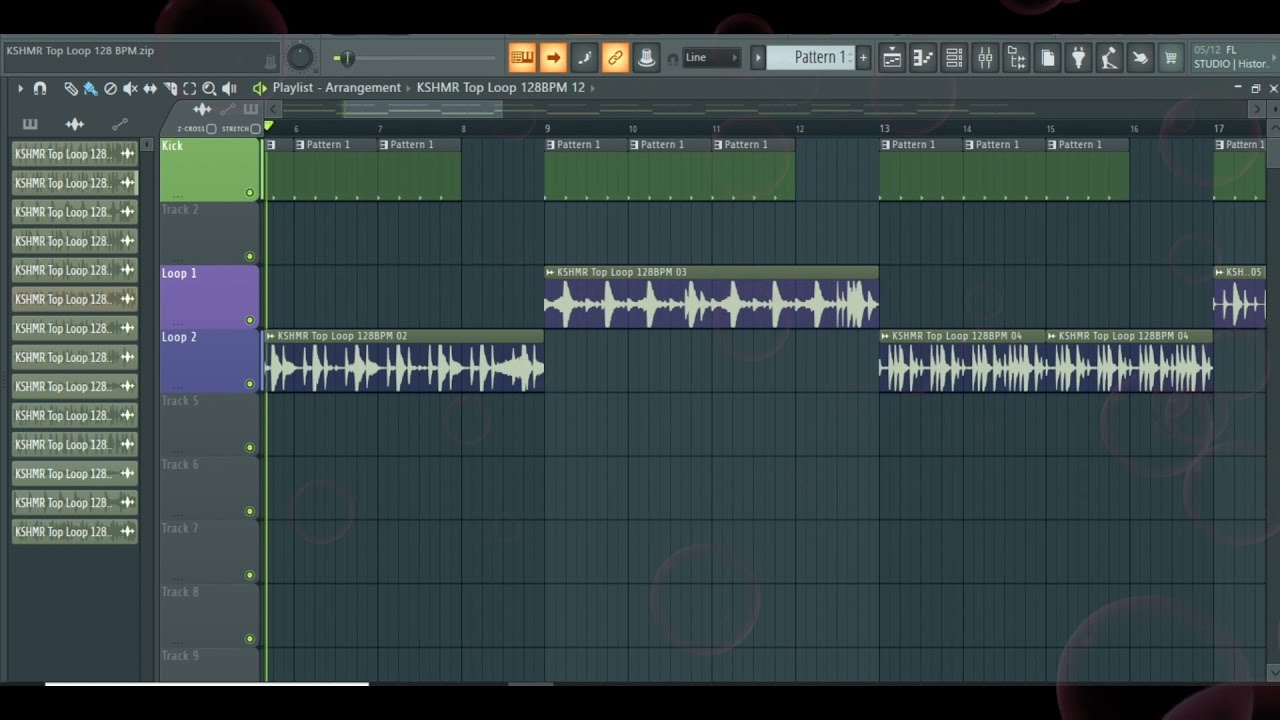Click the master volume knob
The height and width of the screenshot is (720, 1280).
point(300,58)
